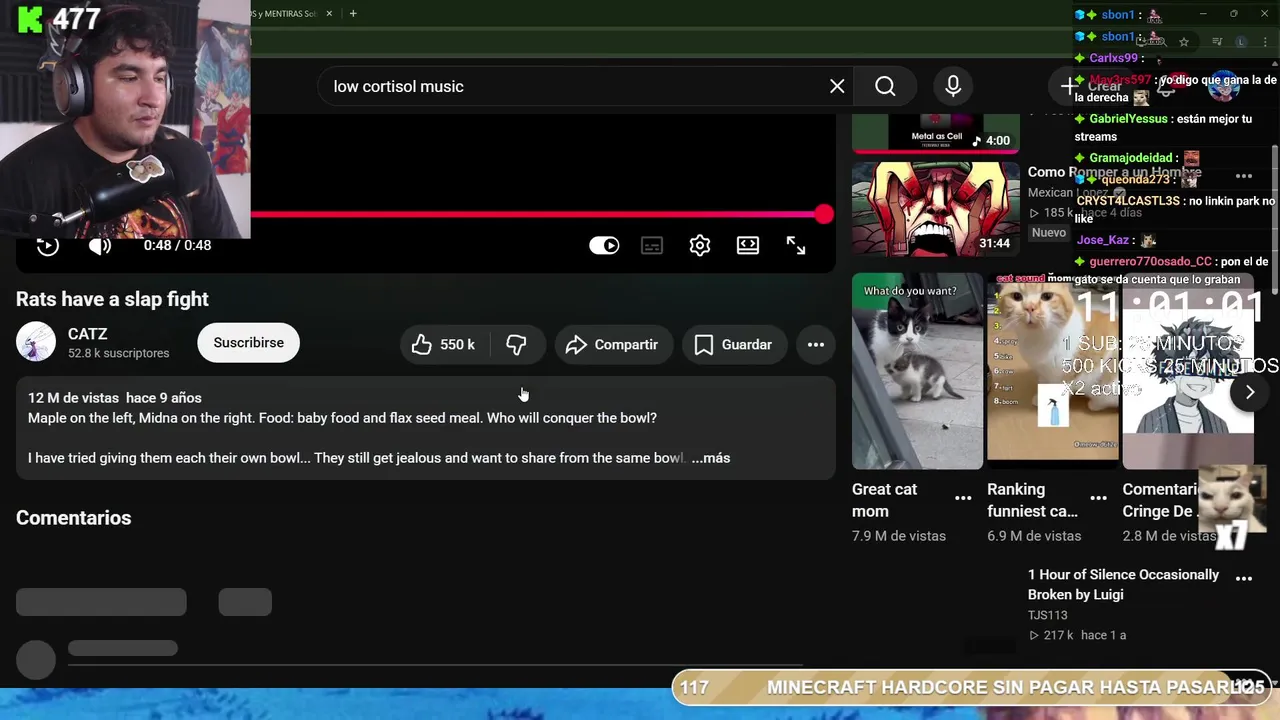1280x720 pixels.
Task: Clear the search box with the X icon
Action: click(x=837, y=86)
